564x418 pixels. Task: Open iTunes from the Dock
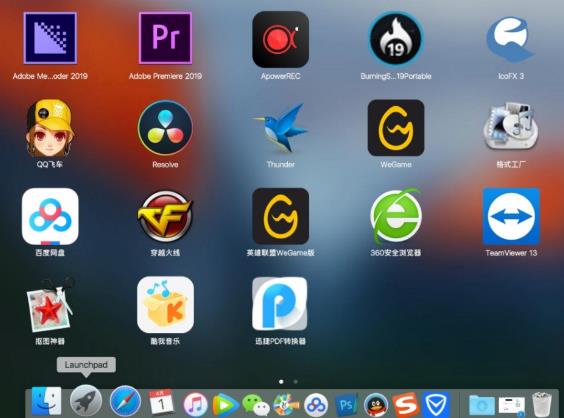pos(195,404)
